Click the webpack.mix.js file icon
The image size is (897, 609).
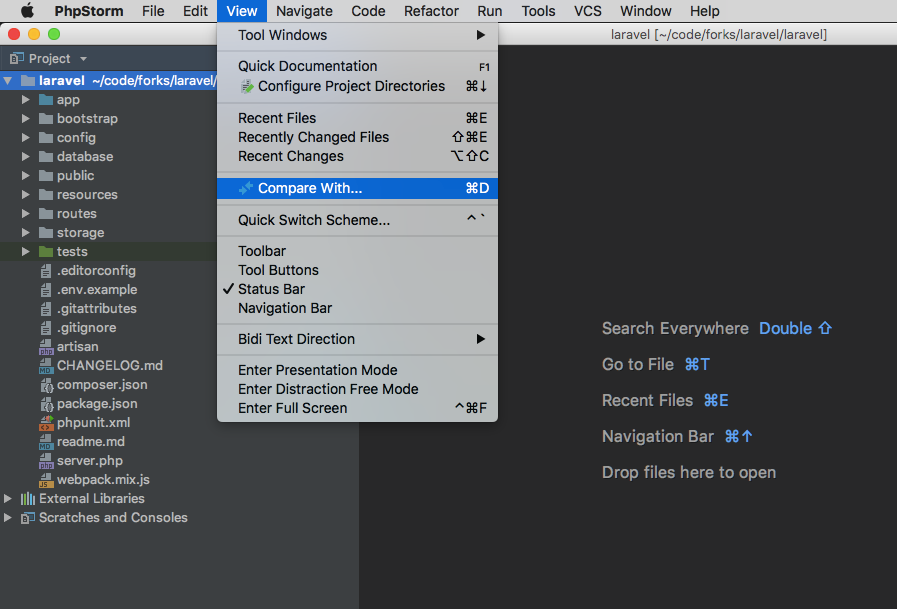(x=46, y=479)
